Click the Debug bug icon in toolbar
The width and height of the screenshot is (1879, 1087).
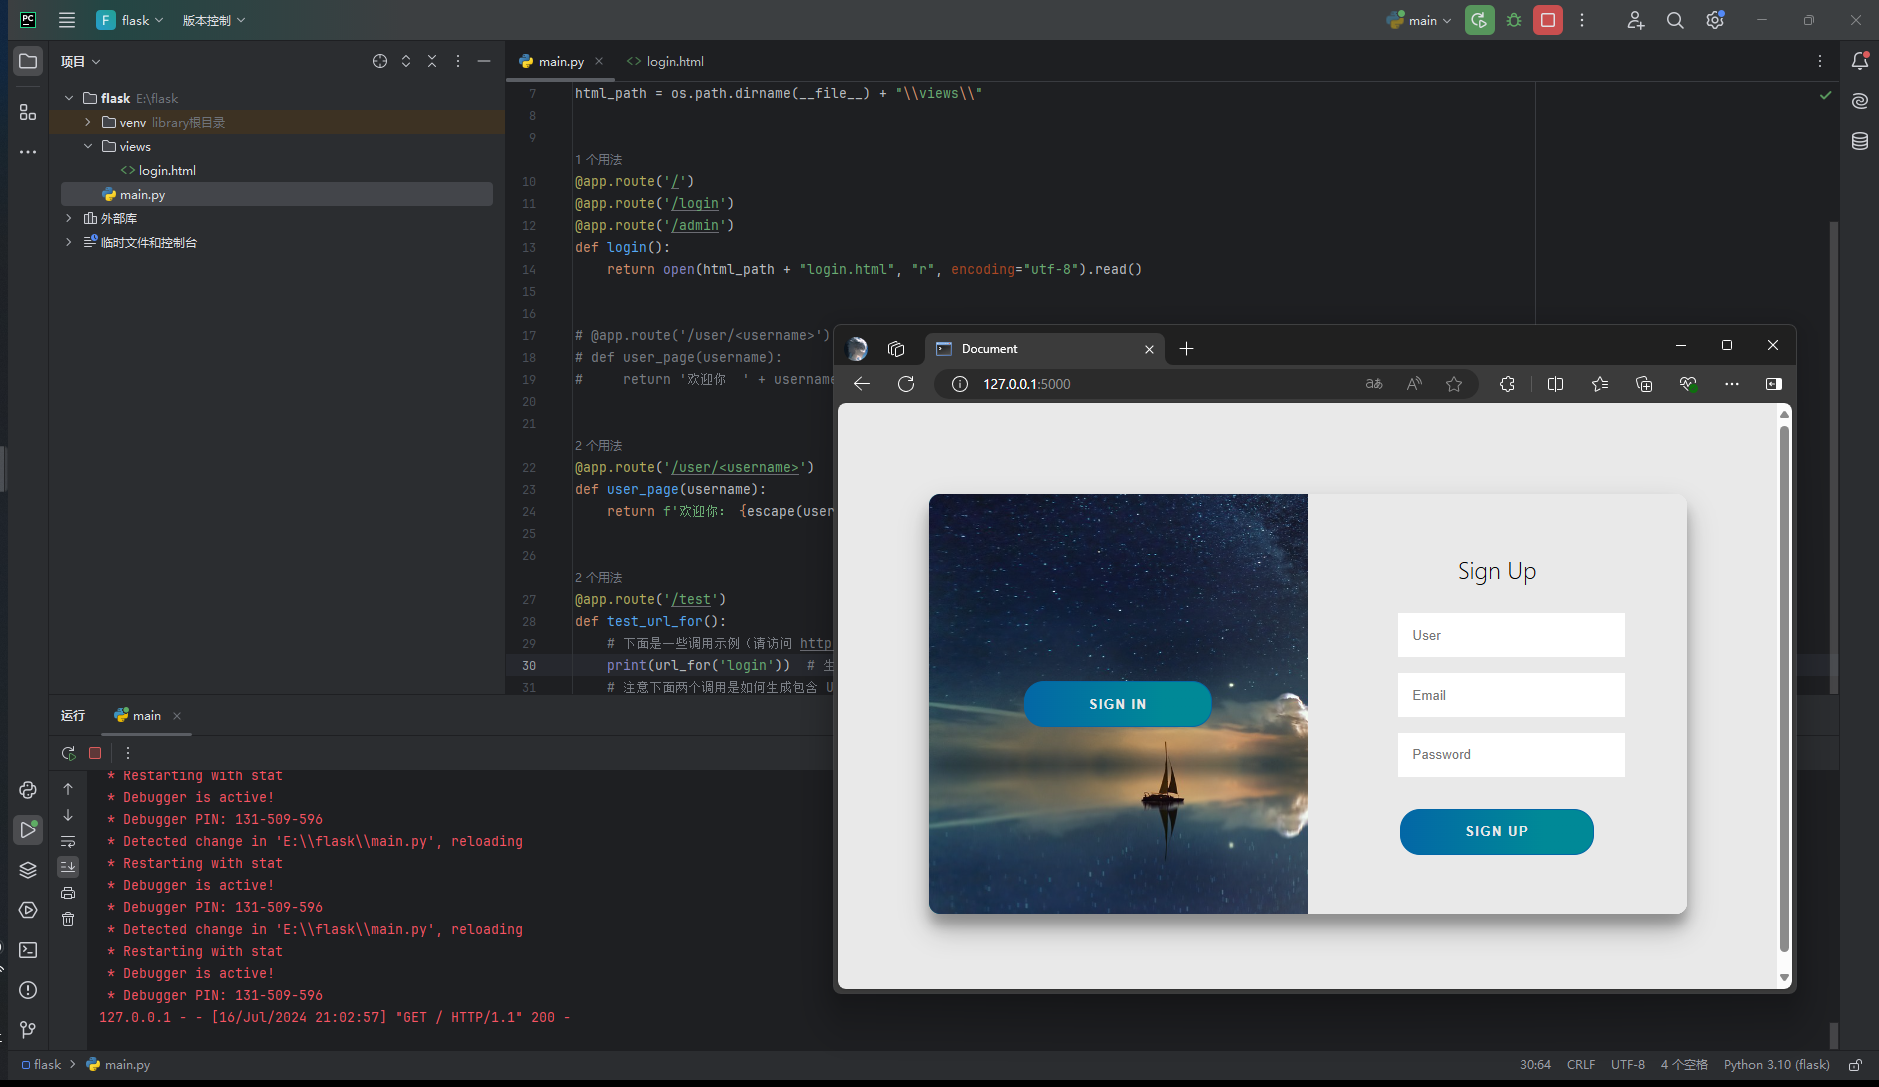(x=1514, y=20)
